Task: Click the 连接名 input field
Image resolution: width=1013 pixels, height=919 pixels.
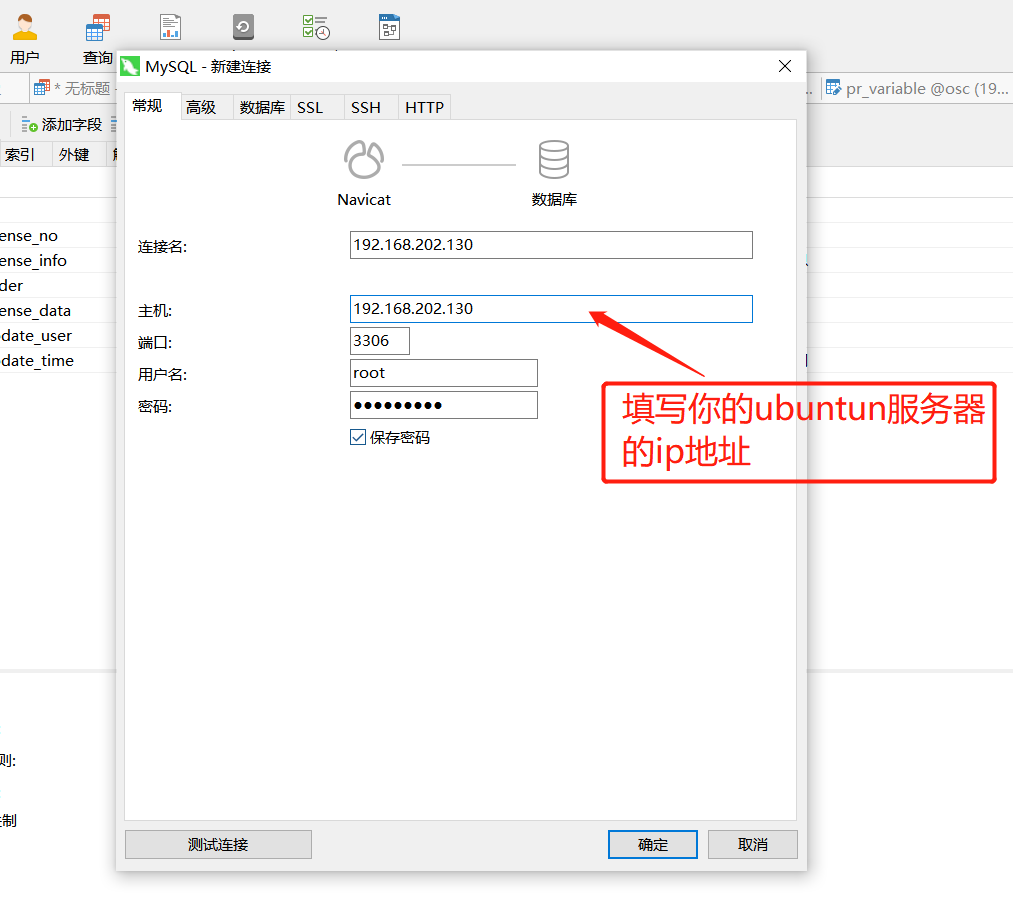Action: click(551, 245)
